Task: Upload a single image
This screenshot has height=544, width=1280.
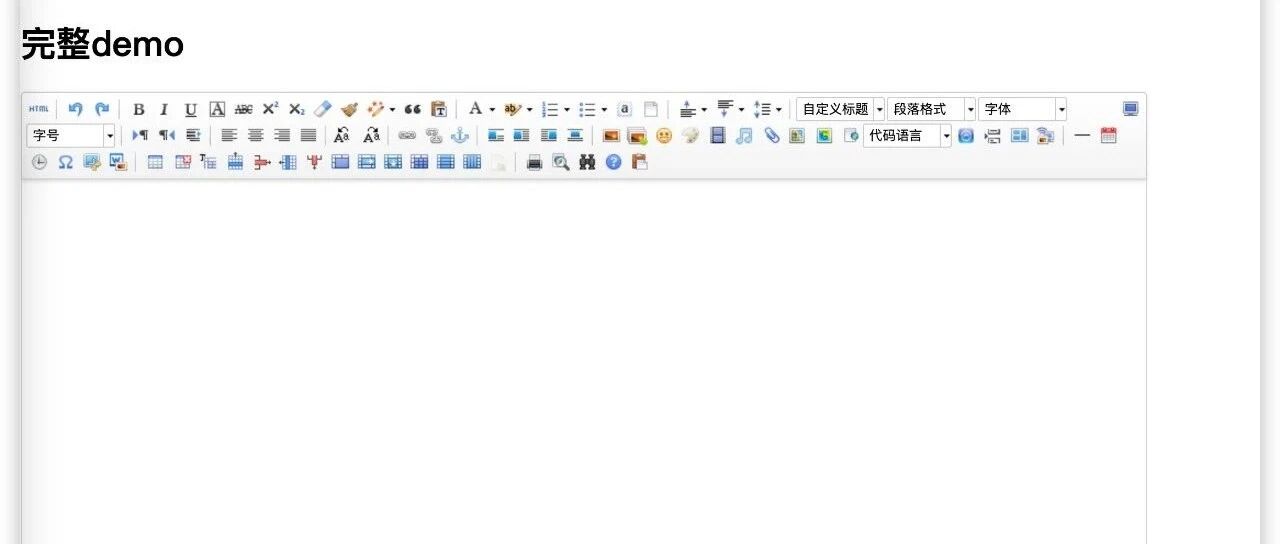Action: tap(611, 135)
